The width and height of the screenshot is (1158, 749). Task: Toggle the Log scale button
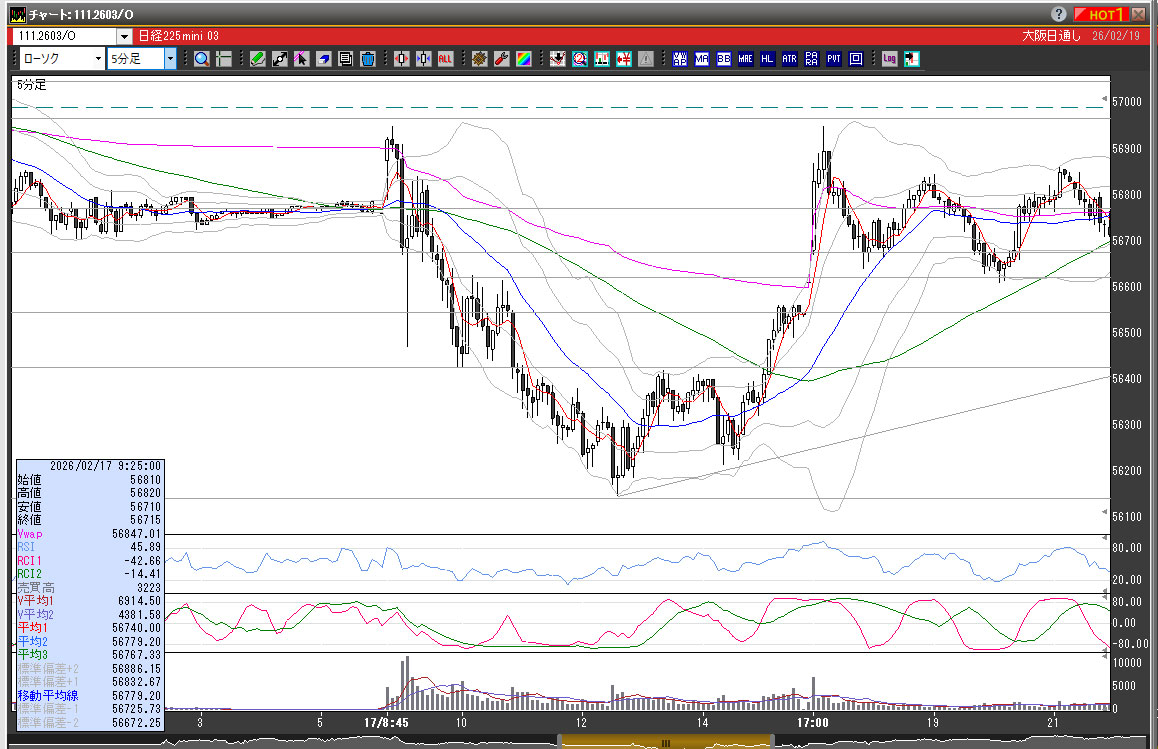pyautogui.click(x=889, y=59)
